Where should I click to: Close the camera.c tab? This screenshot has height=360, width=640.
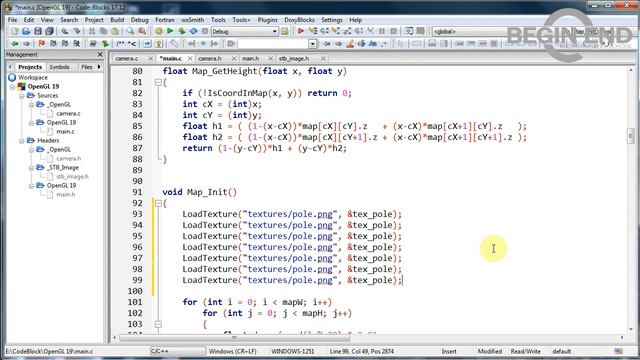point(150,58)
